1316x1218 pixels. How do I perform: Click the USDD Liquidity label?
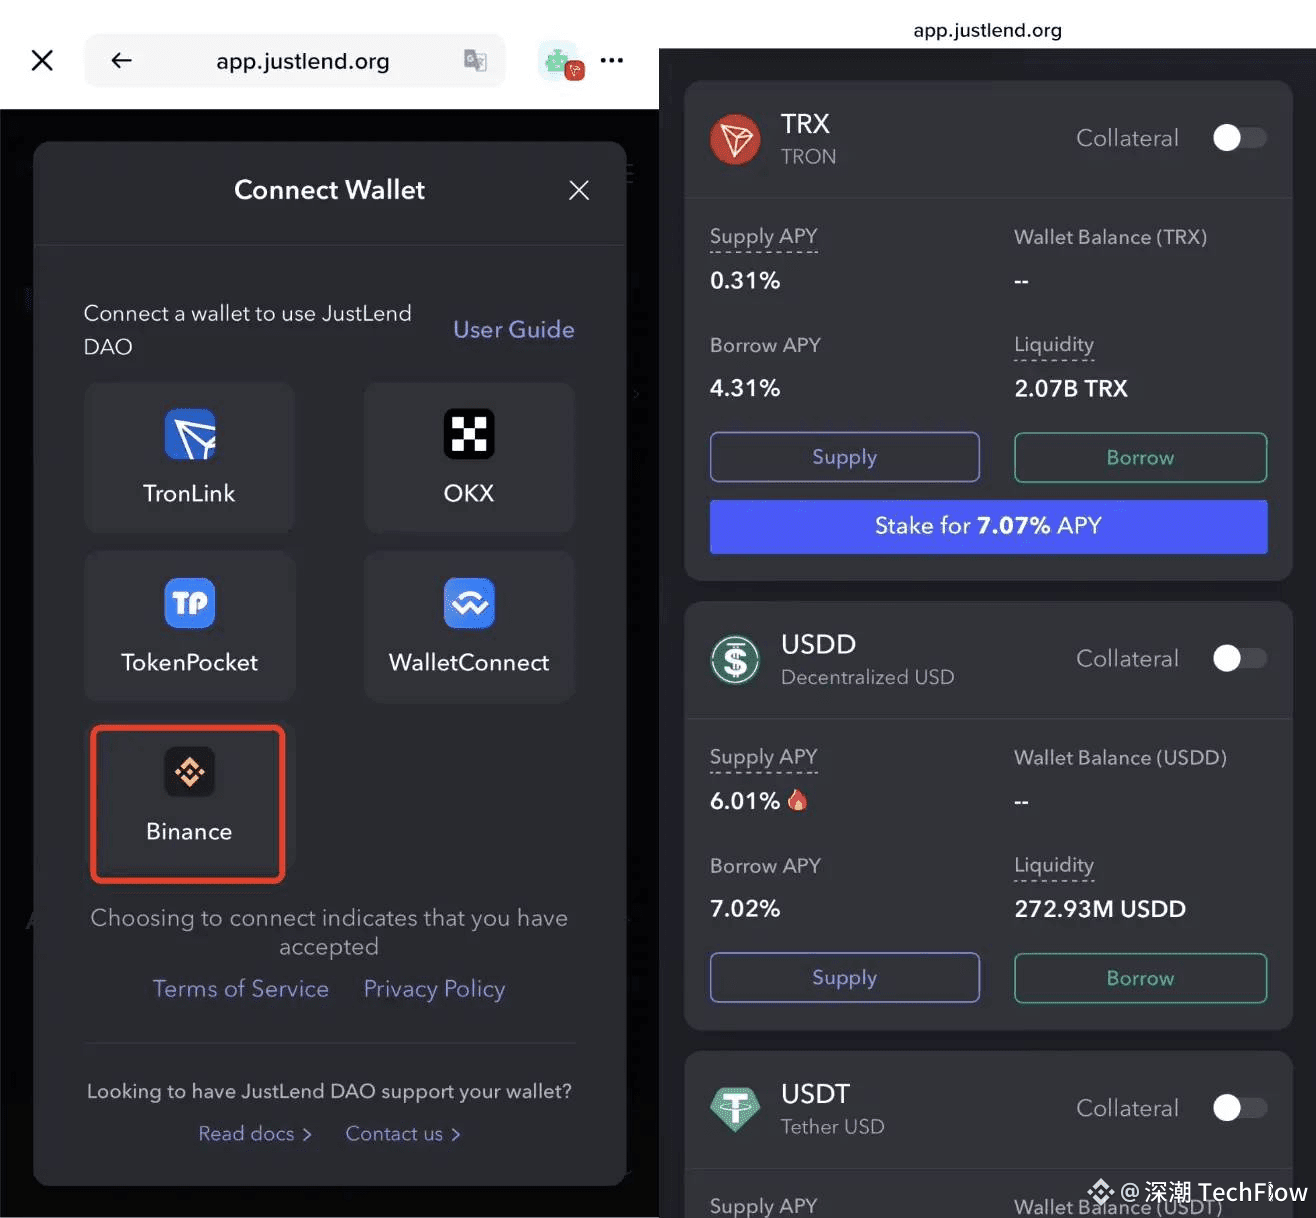click(x=1054, y=866)
